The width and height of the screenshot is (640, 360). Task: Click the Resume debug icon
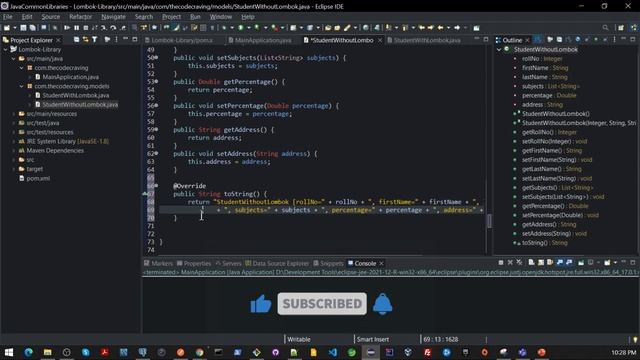pyautogui.click(x=67, y=28)
